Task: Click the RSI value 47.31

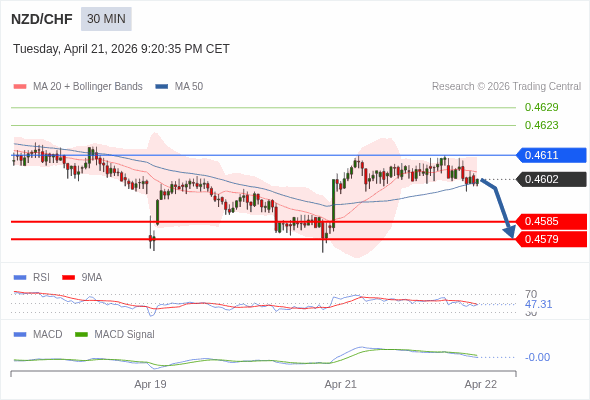Action: point(538,304)
